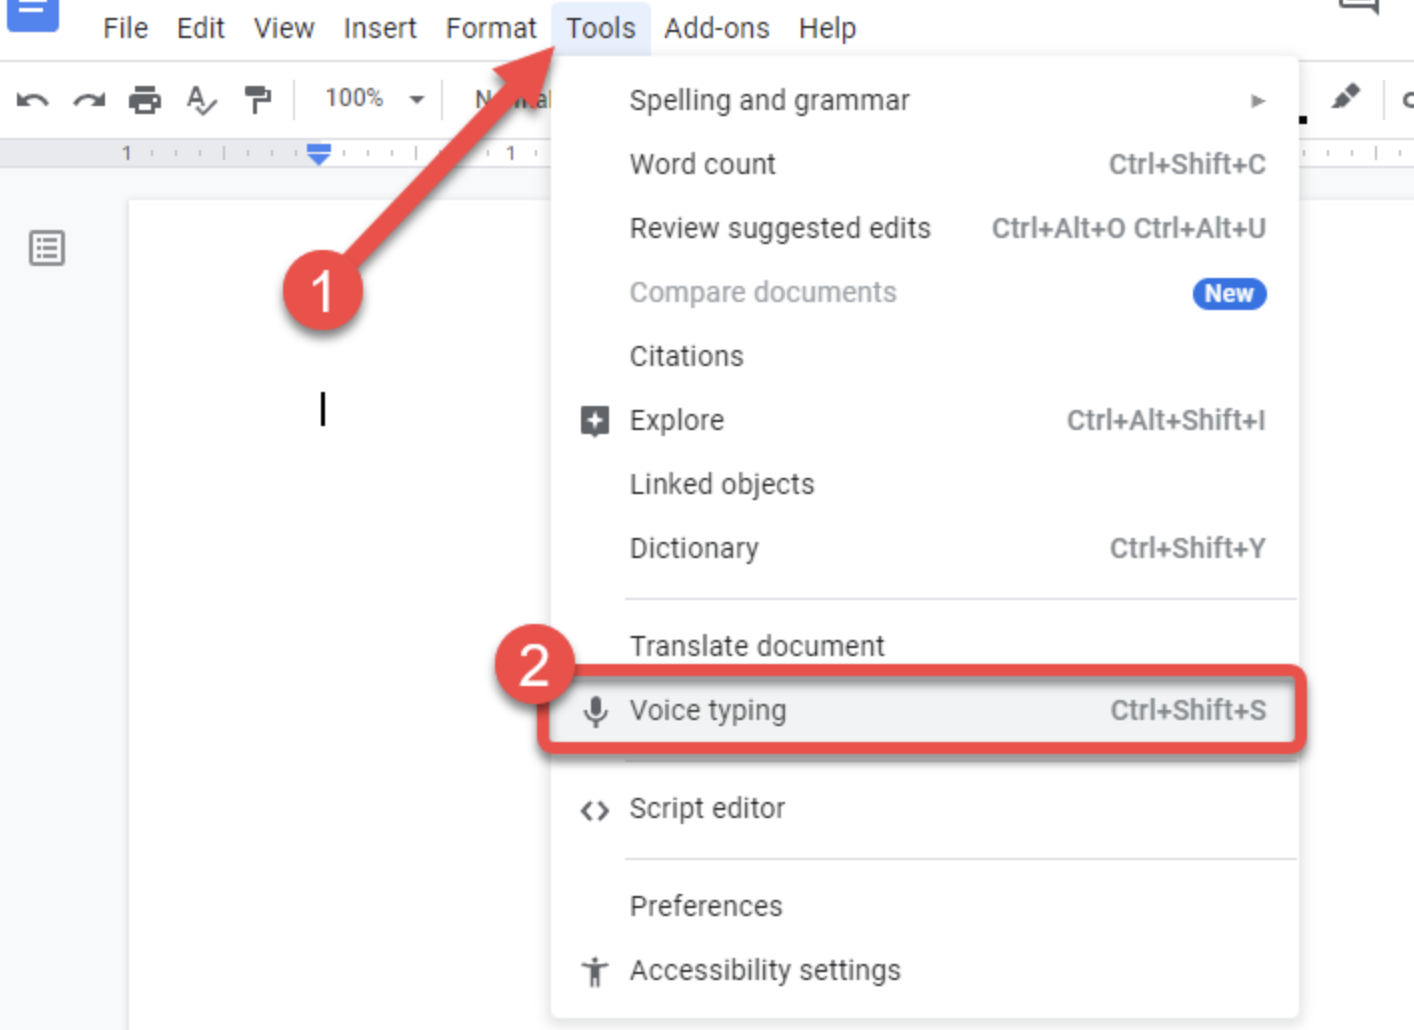Click the blue indent marker on ruler

(319, 154)
